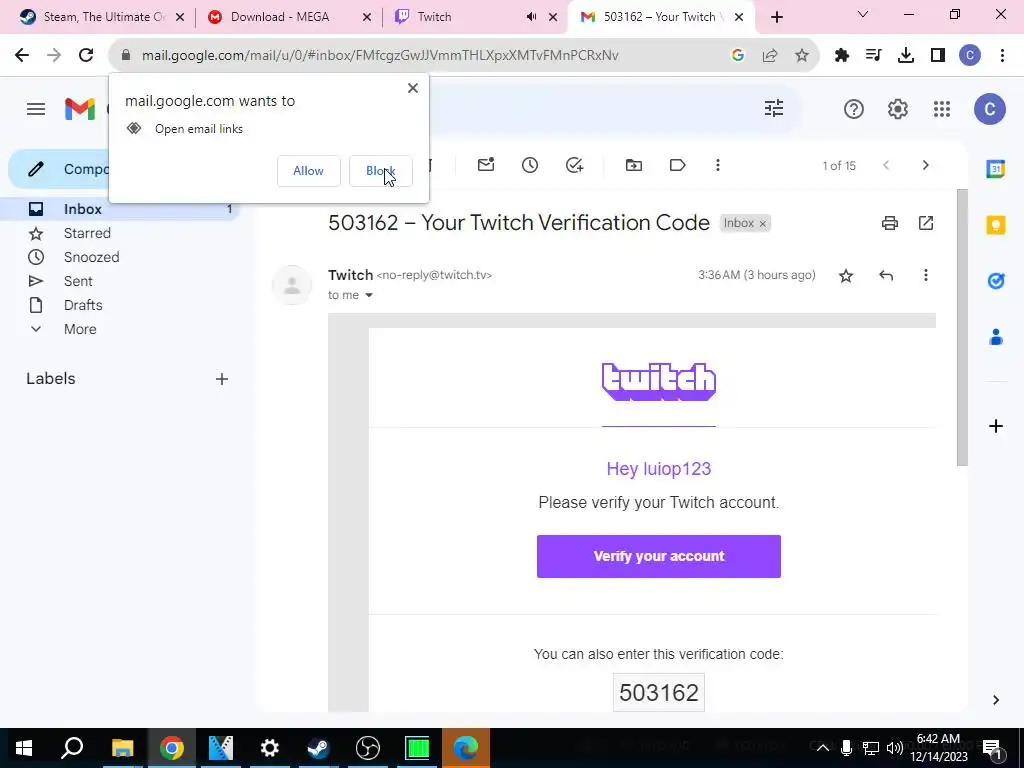
Task: Show search options filter icon
Action: point(774,108)
